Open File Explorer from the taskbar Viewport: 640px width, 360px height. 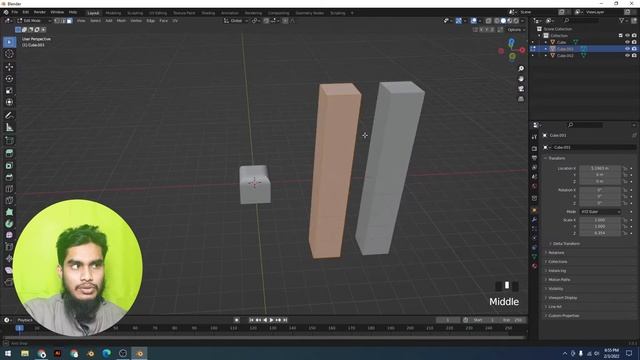[x=25, y=353]
